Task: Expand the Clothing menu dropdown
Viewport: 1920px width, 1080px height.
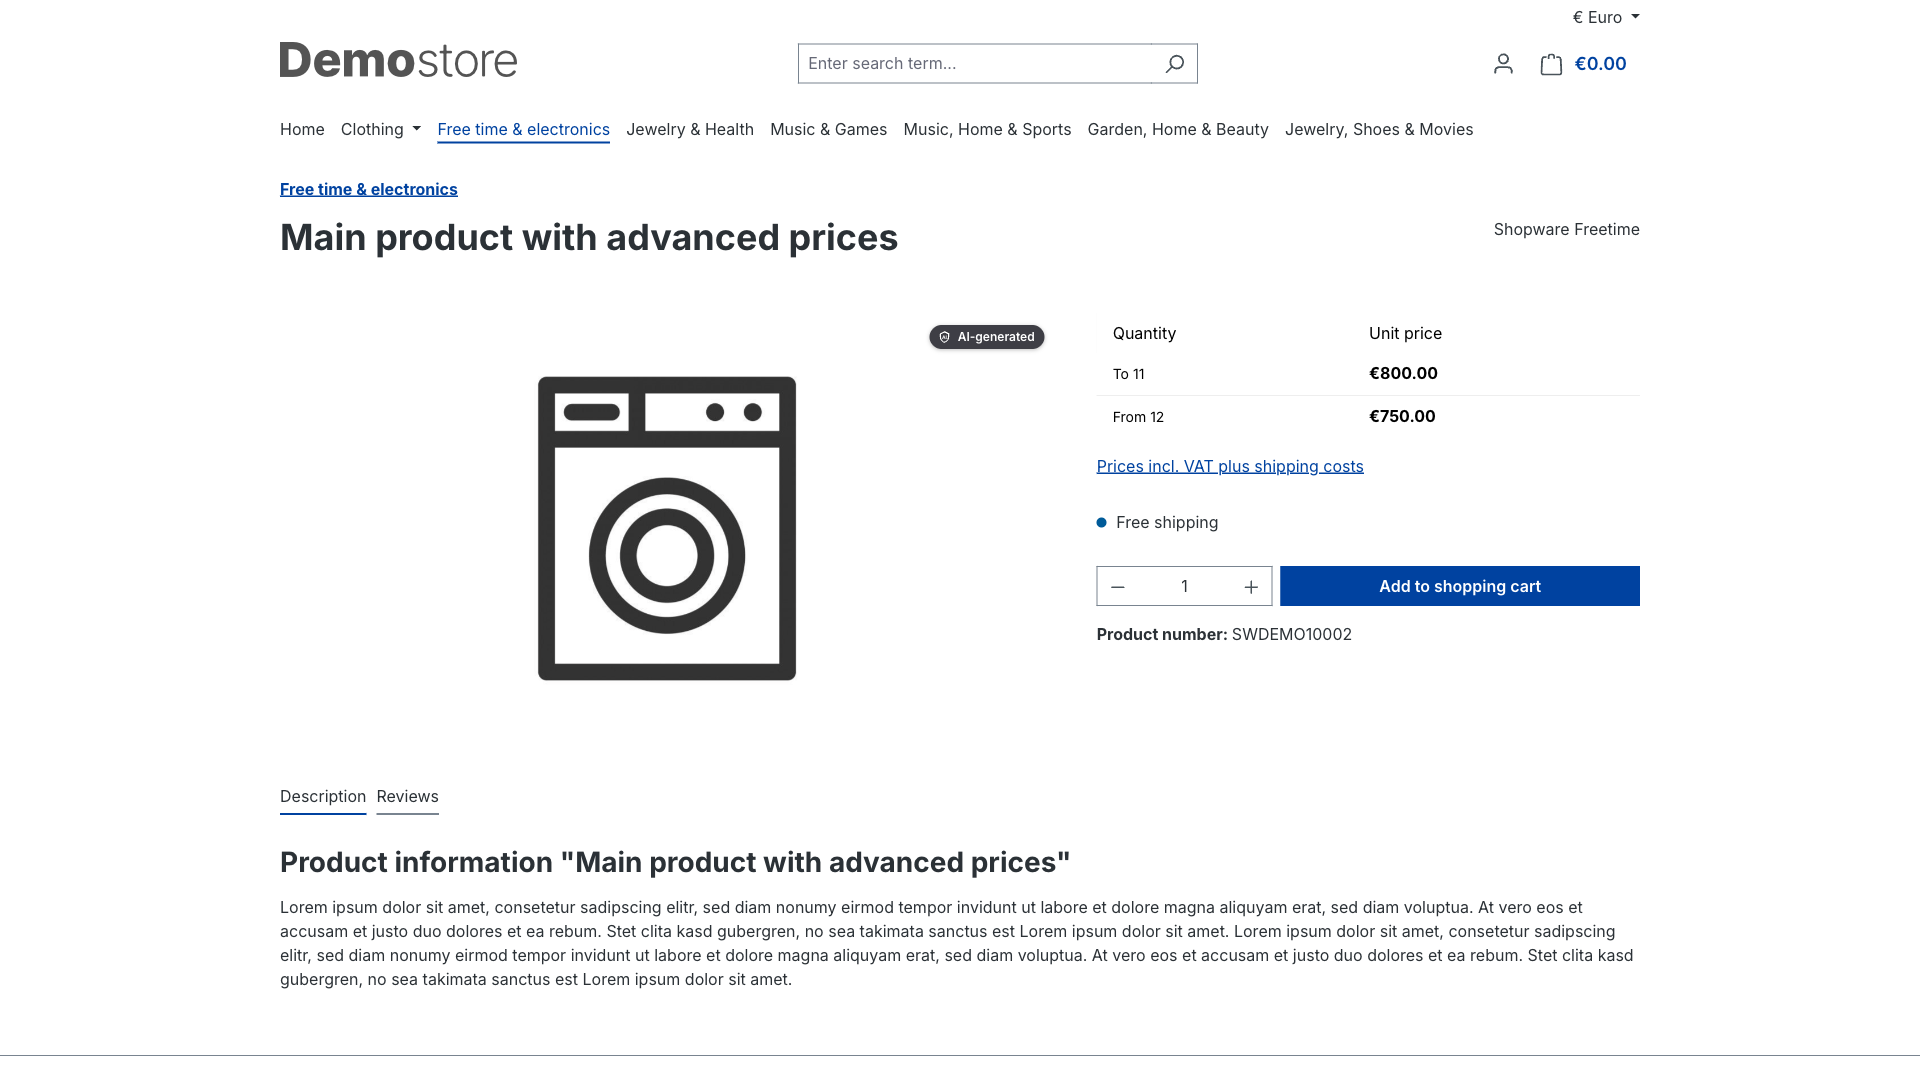Action: click(x=381, y=129)
